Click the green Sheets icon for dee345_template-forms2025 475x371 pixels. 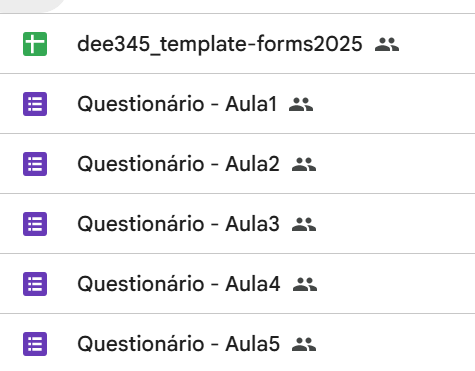coord(35,44)
